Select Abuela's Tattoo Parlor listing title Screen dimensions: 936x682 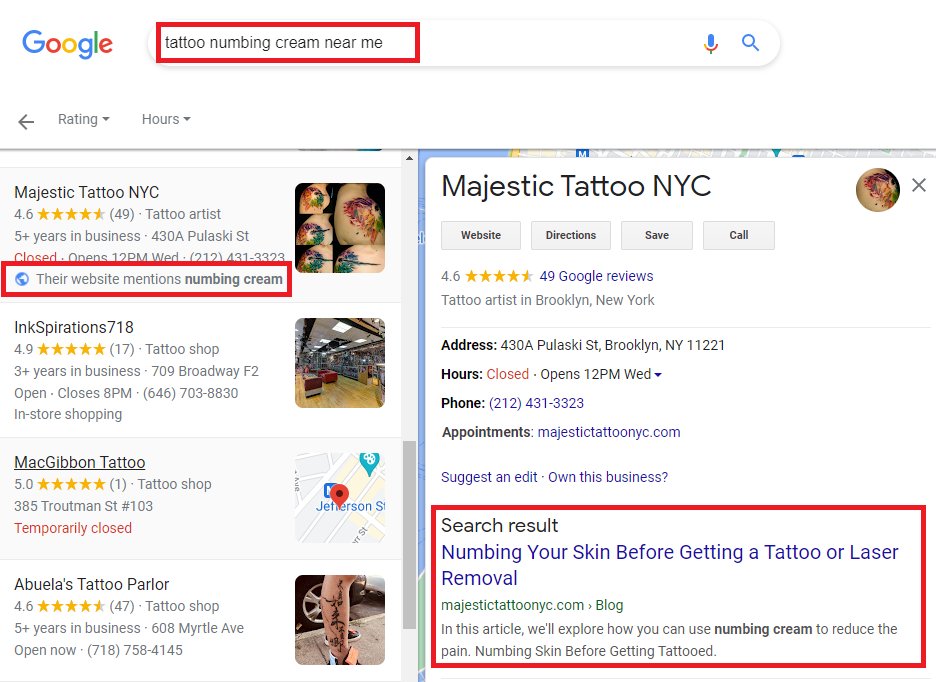(92, 584)
